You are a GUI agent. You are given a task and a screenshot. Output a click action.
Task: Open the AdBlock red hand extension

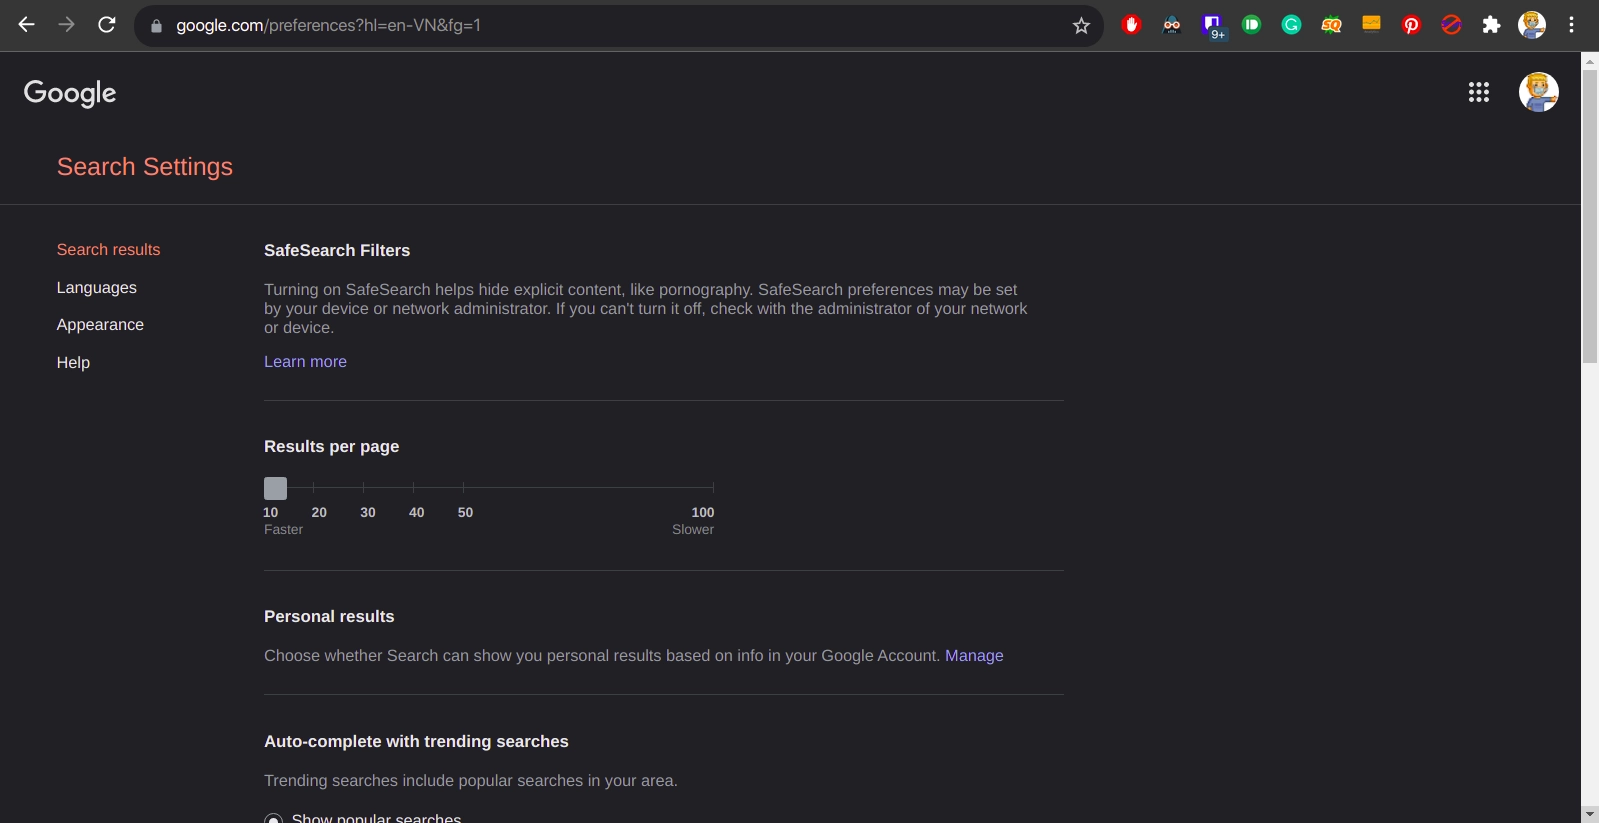1131,25
